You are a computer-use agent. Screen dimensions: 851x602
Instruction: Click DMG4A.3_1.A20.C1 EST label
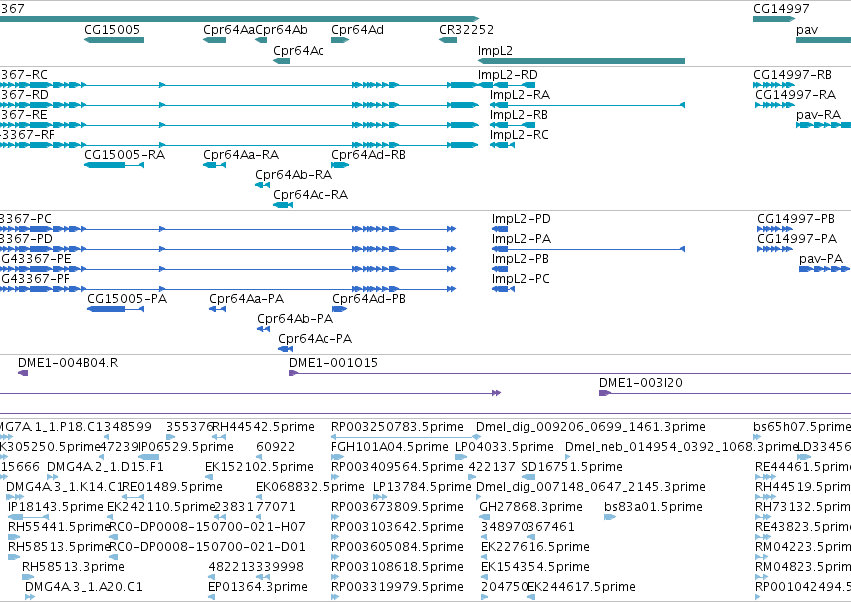(84, 587)
